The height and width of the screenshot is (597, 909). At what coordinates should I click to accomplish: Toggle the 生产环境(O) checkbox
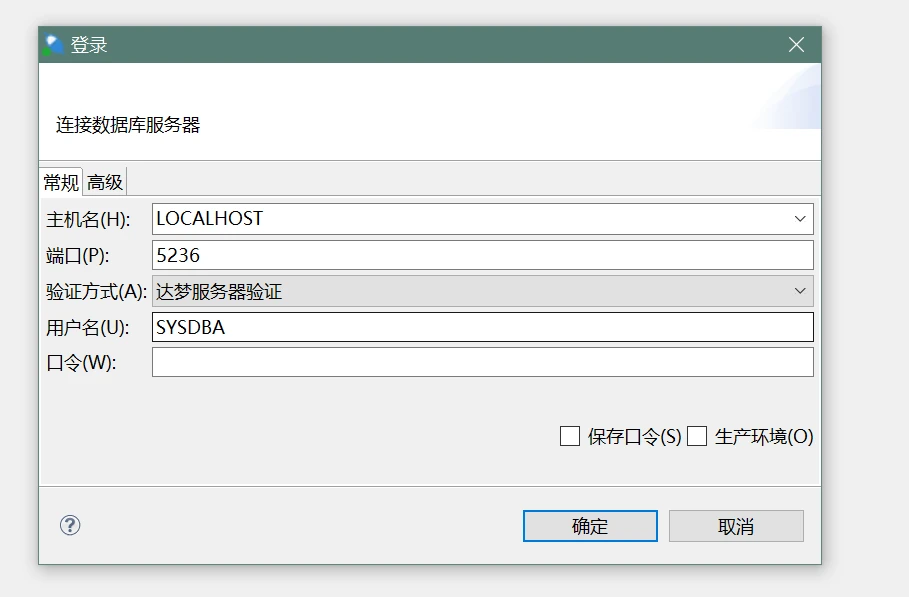tap(697, 436)
